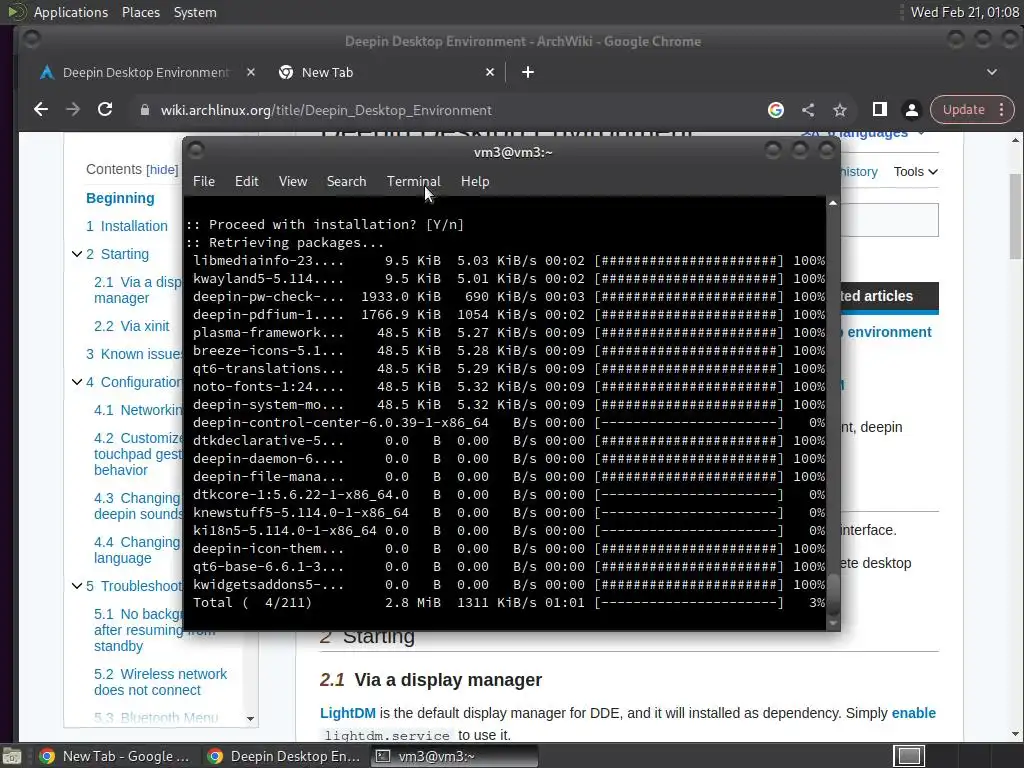Click the Total ( 4/211) progress line
This screenshot has width=1024, height=768.
tap(509, 602)
